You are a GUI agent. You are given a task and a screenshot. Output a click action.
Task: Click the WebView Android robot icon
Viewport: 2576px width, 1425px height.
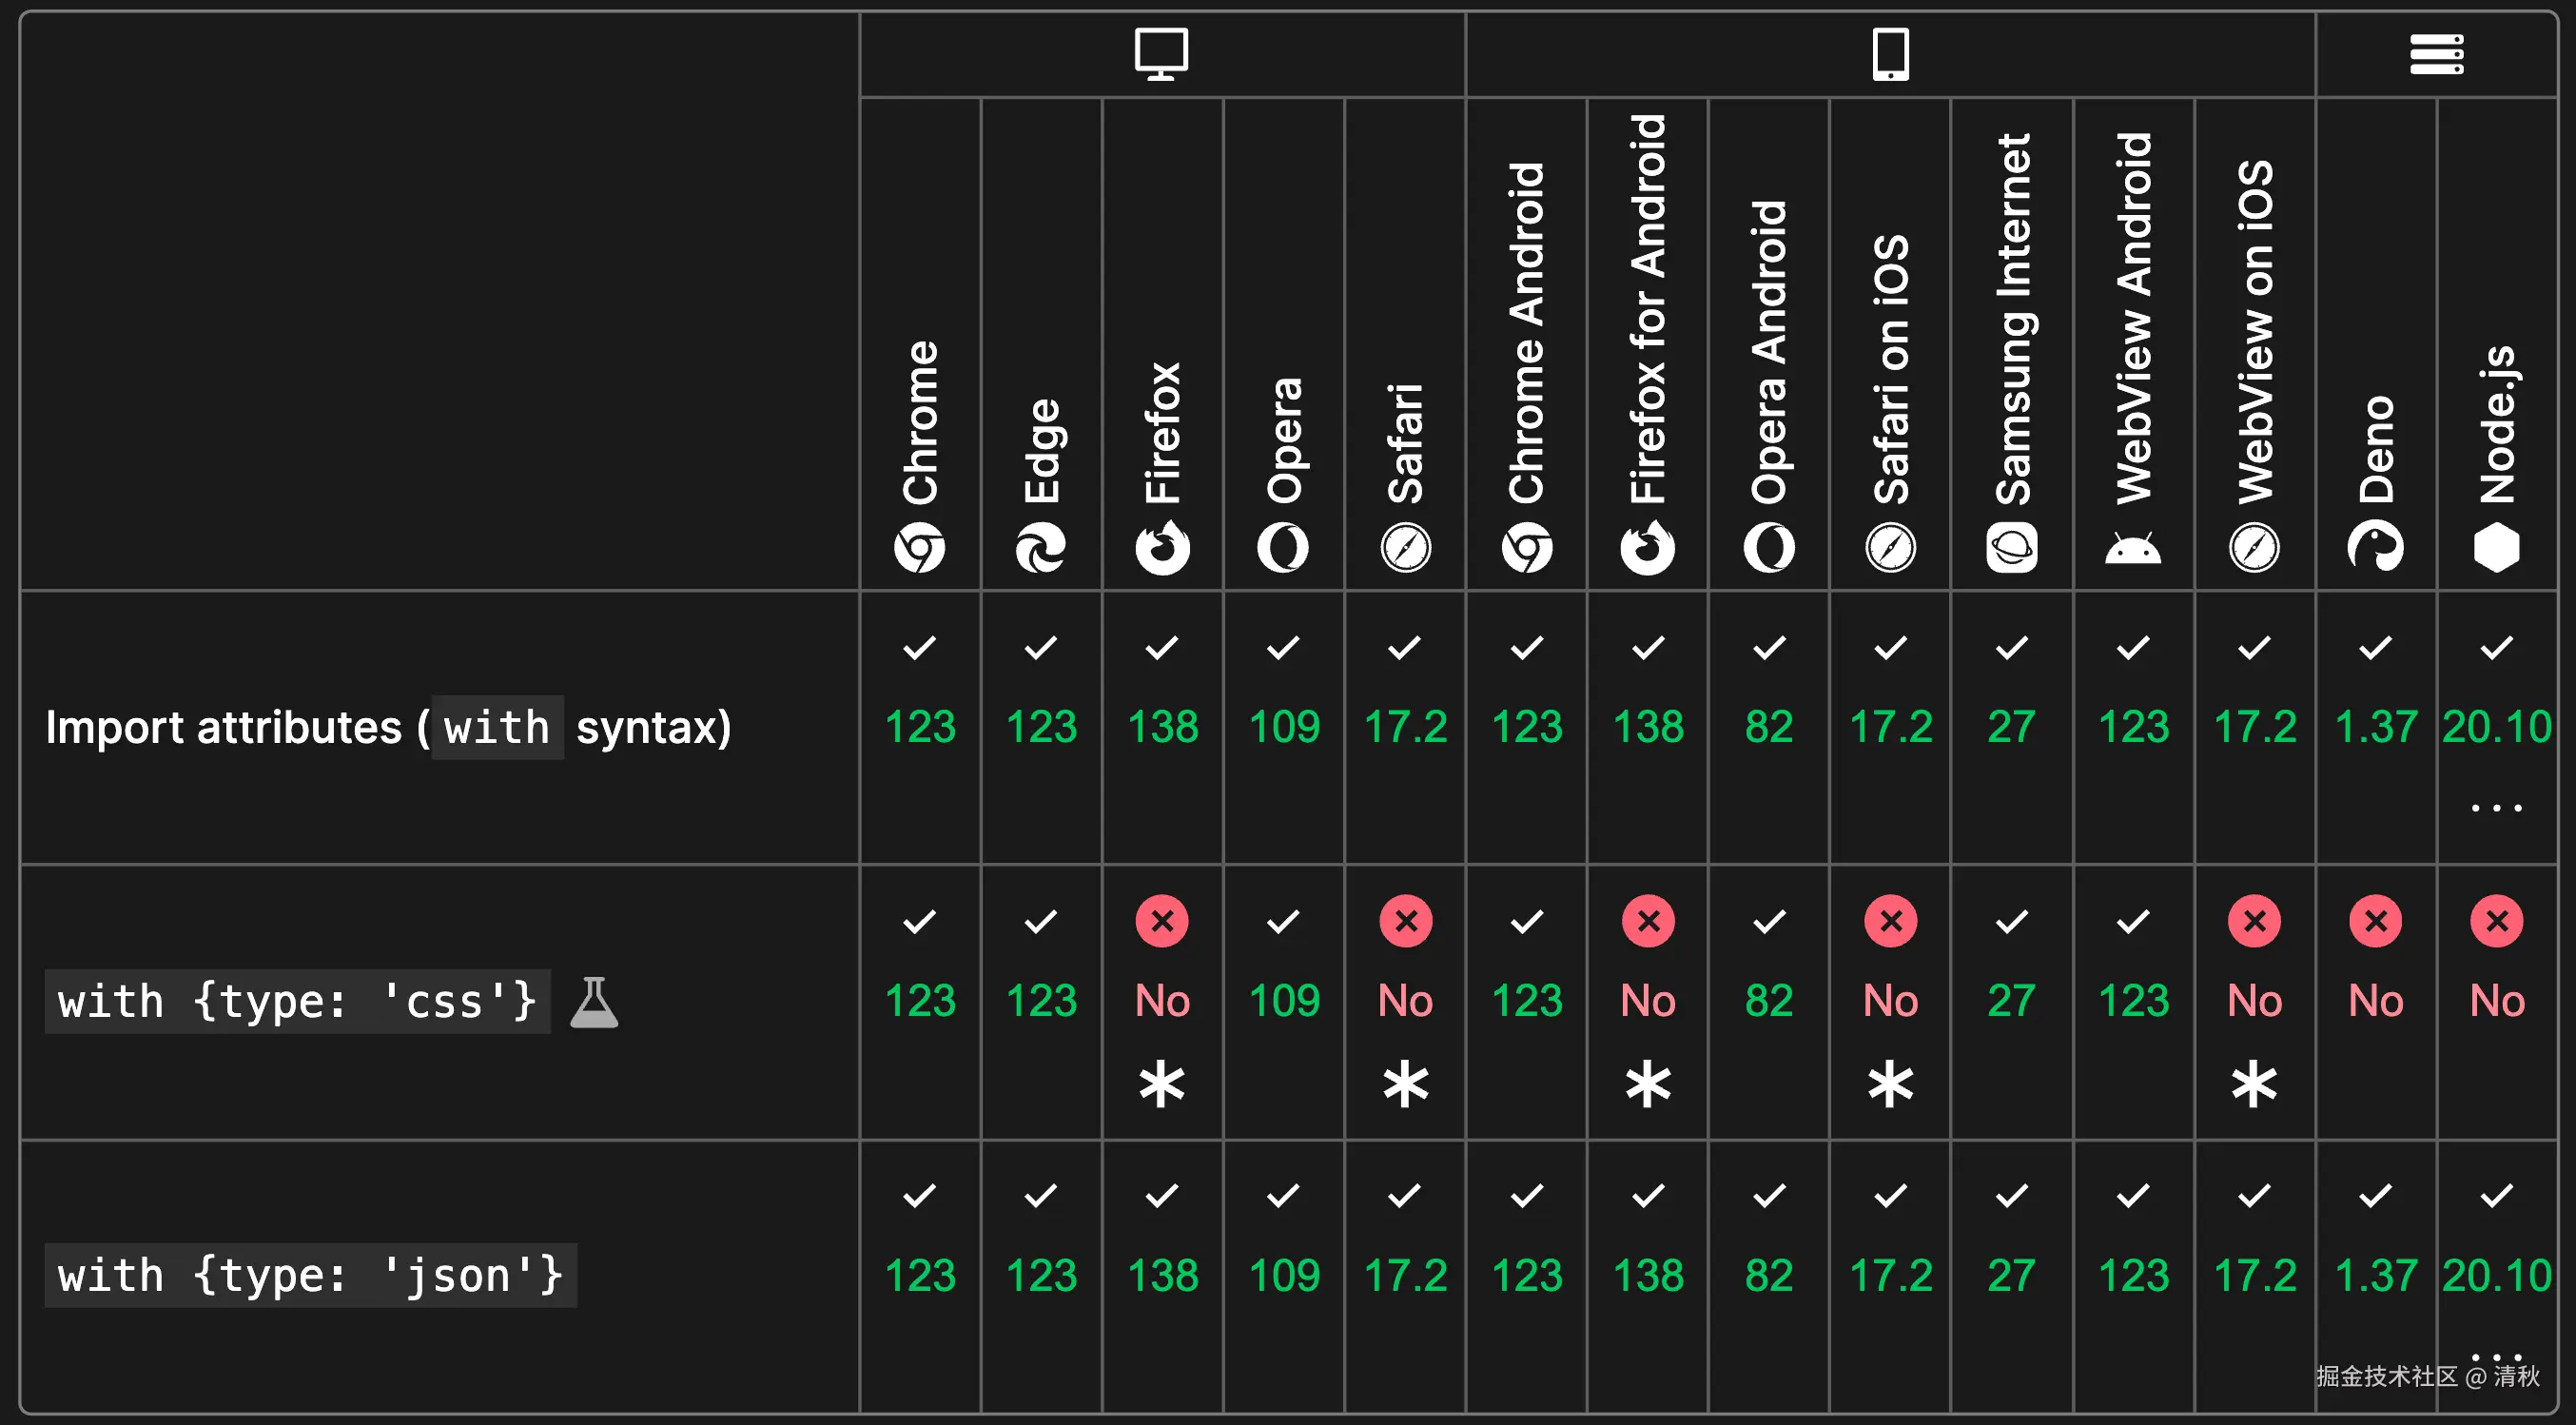click(x=2132, y=548)
